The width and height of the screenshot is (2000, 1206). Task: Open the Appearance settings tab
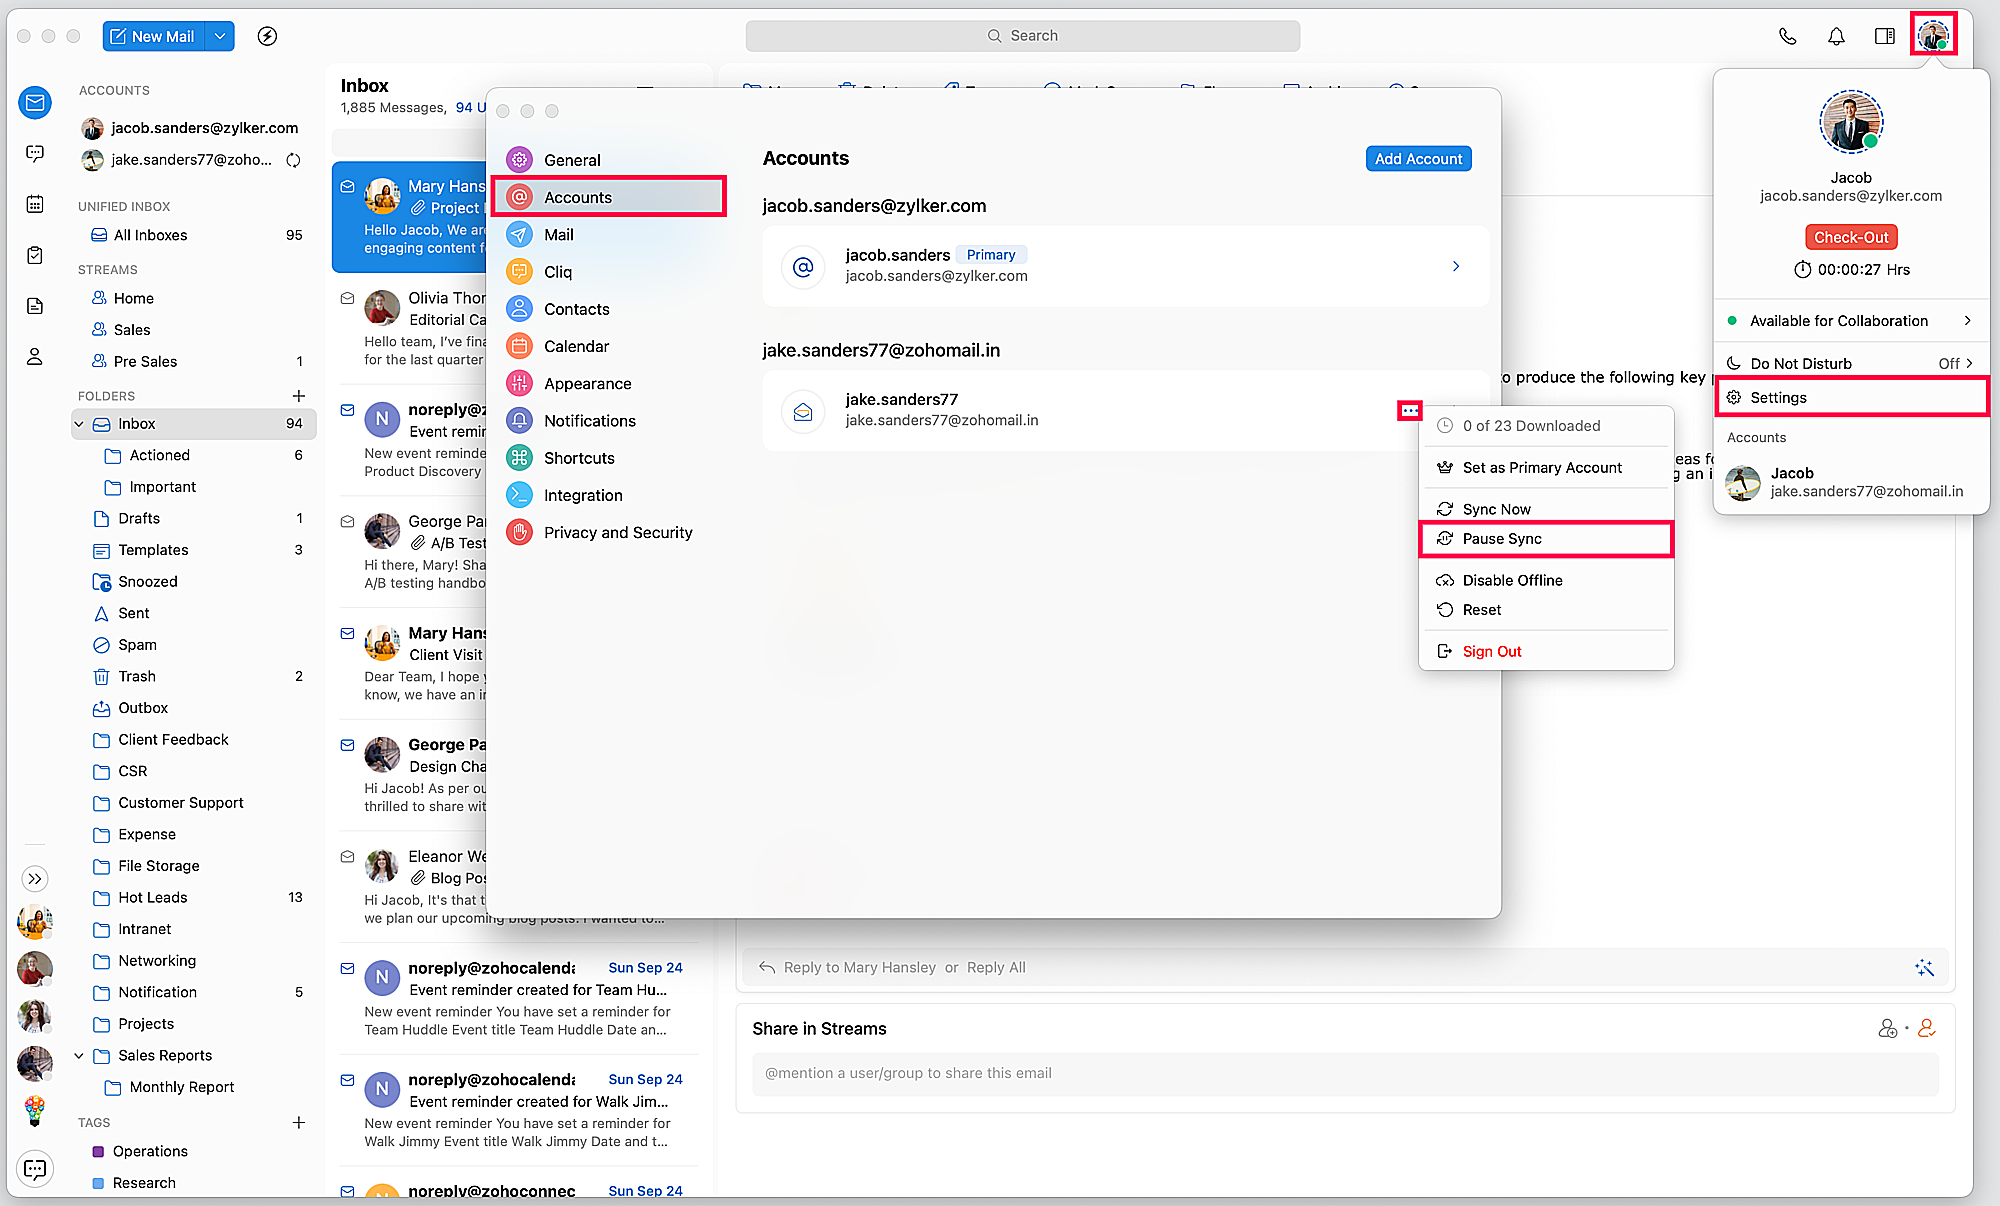[587, 384]
